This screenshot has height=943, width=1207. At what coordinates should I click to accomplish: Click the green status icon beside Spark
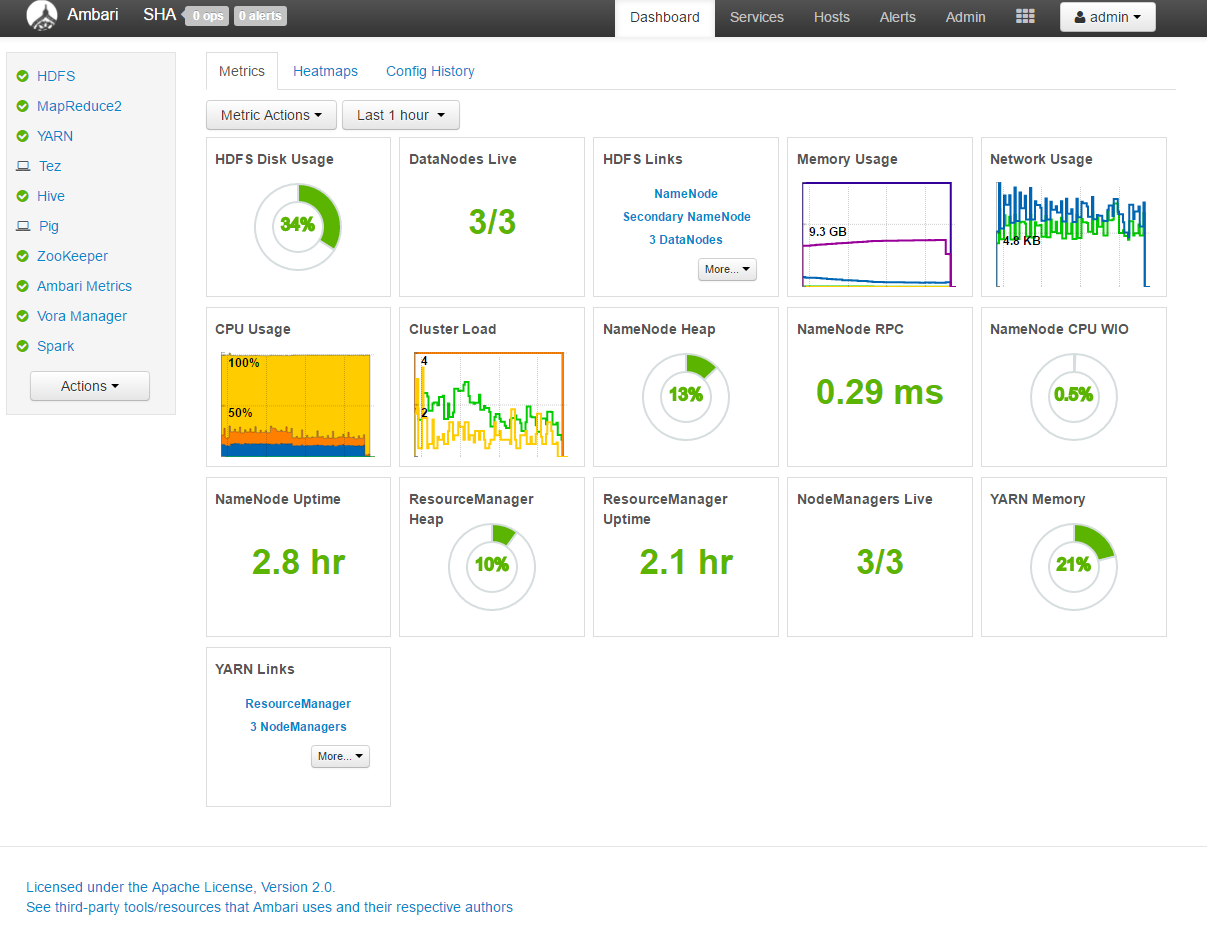pyautogui.click(x=22, y=346)
